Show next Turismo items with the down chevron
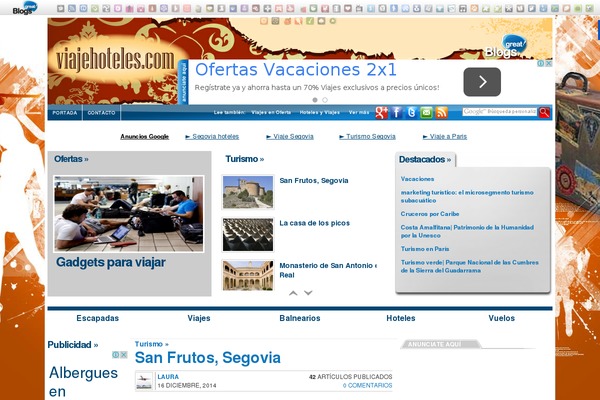600x400 pixels. click(x=308, y=293)
